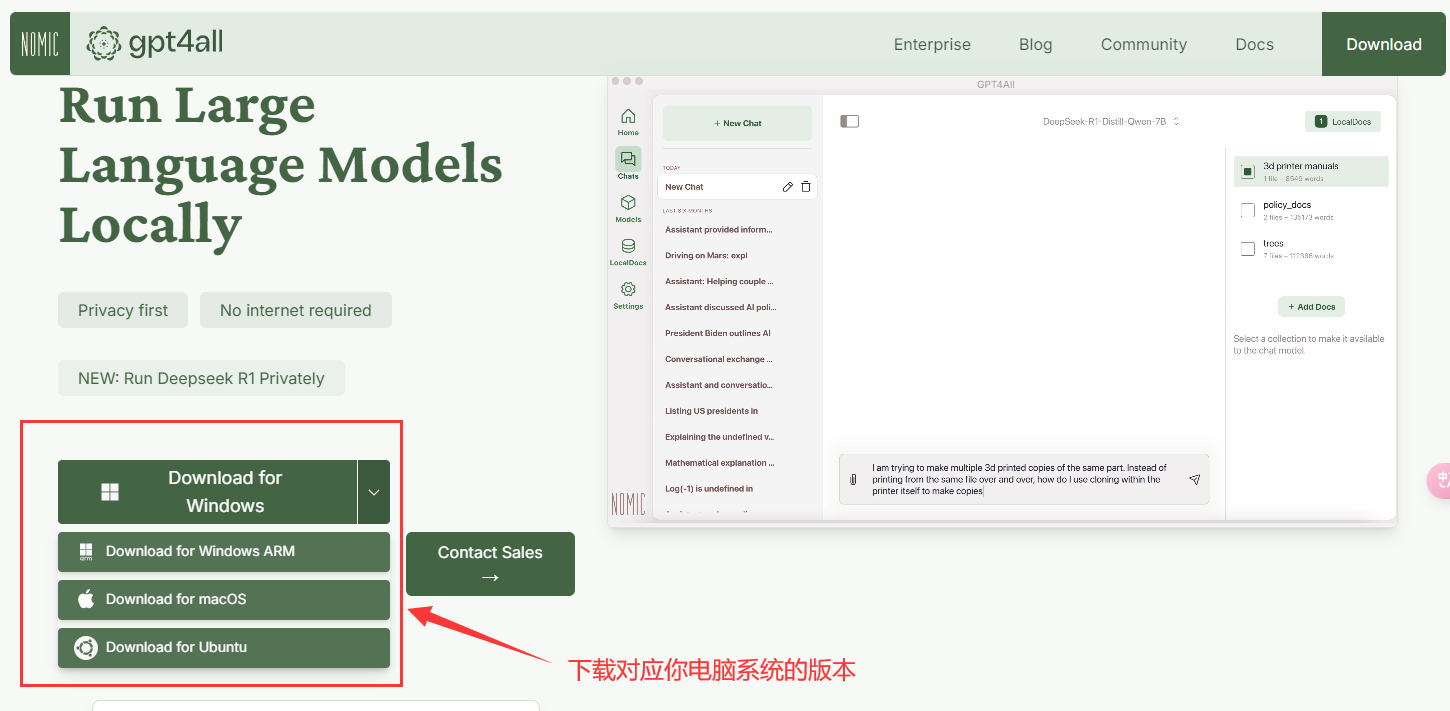This screenshot has height=711, width=1450.
Task: Click the Download button in the header
Action: click(1384, 44)
